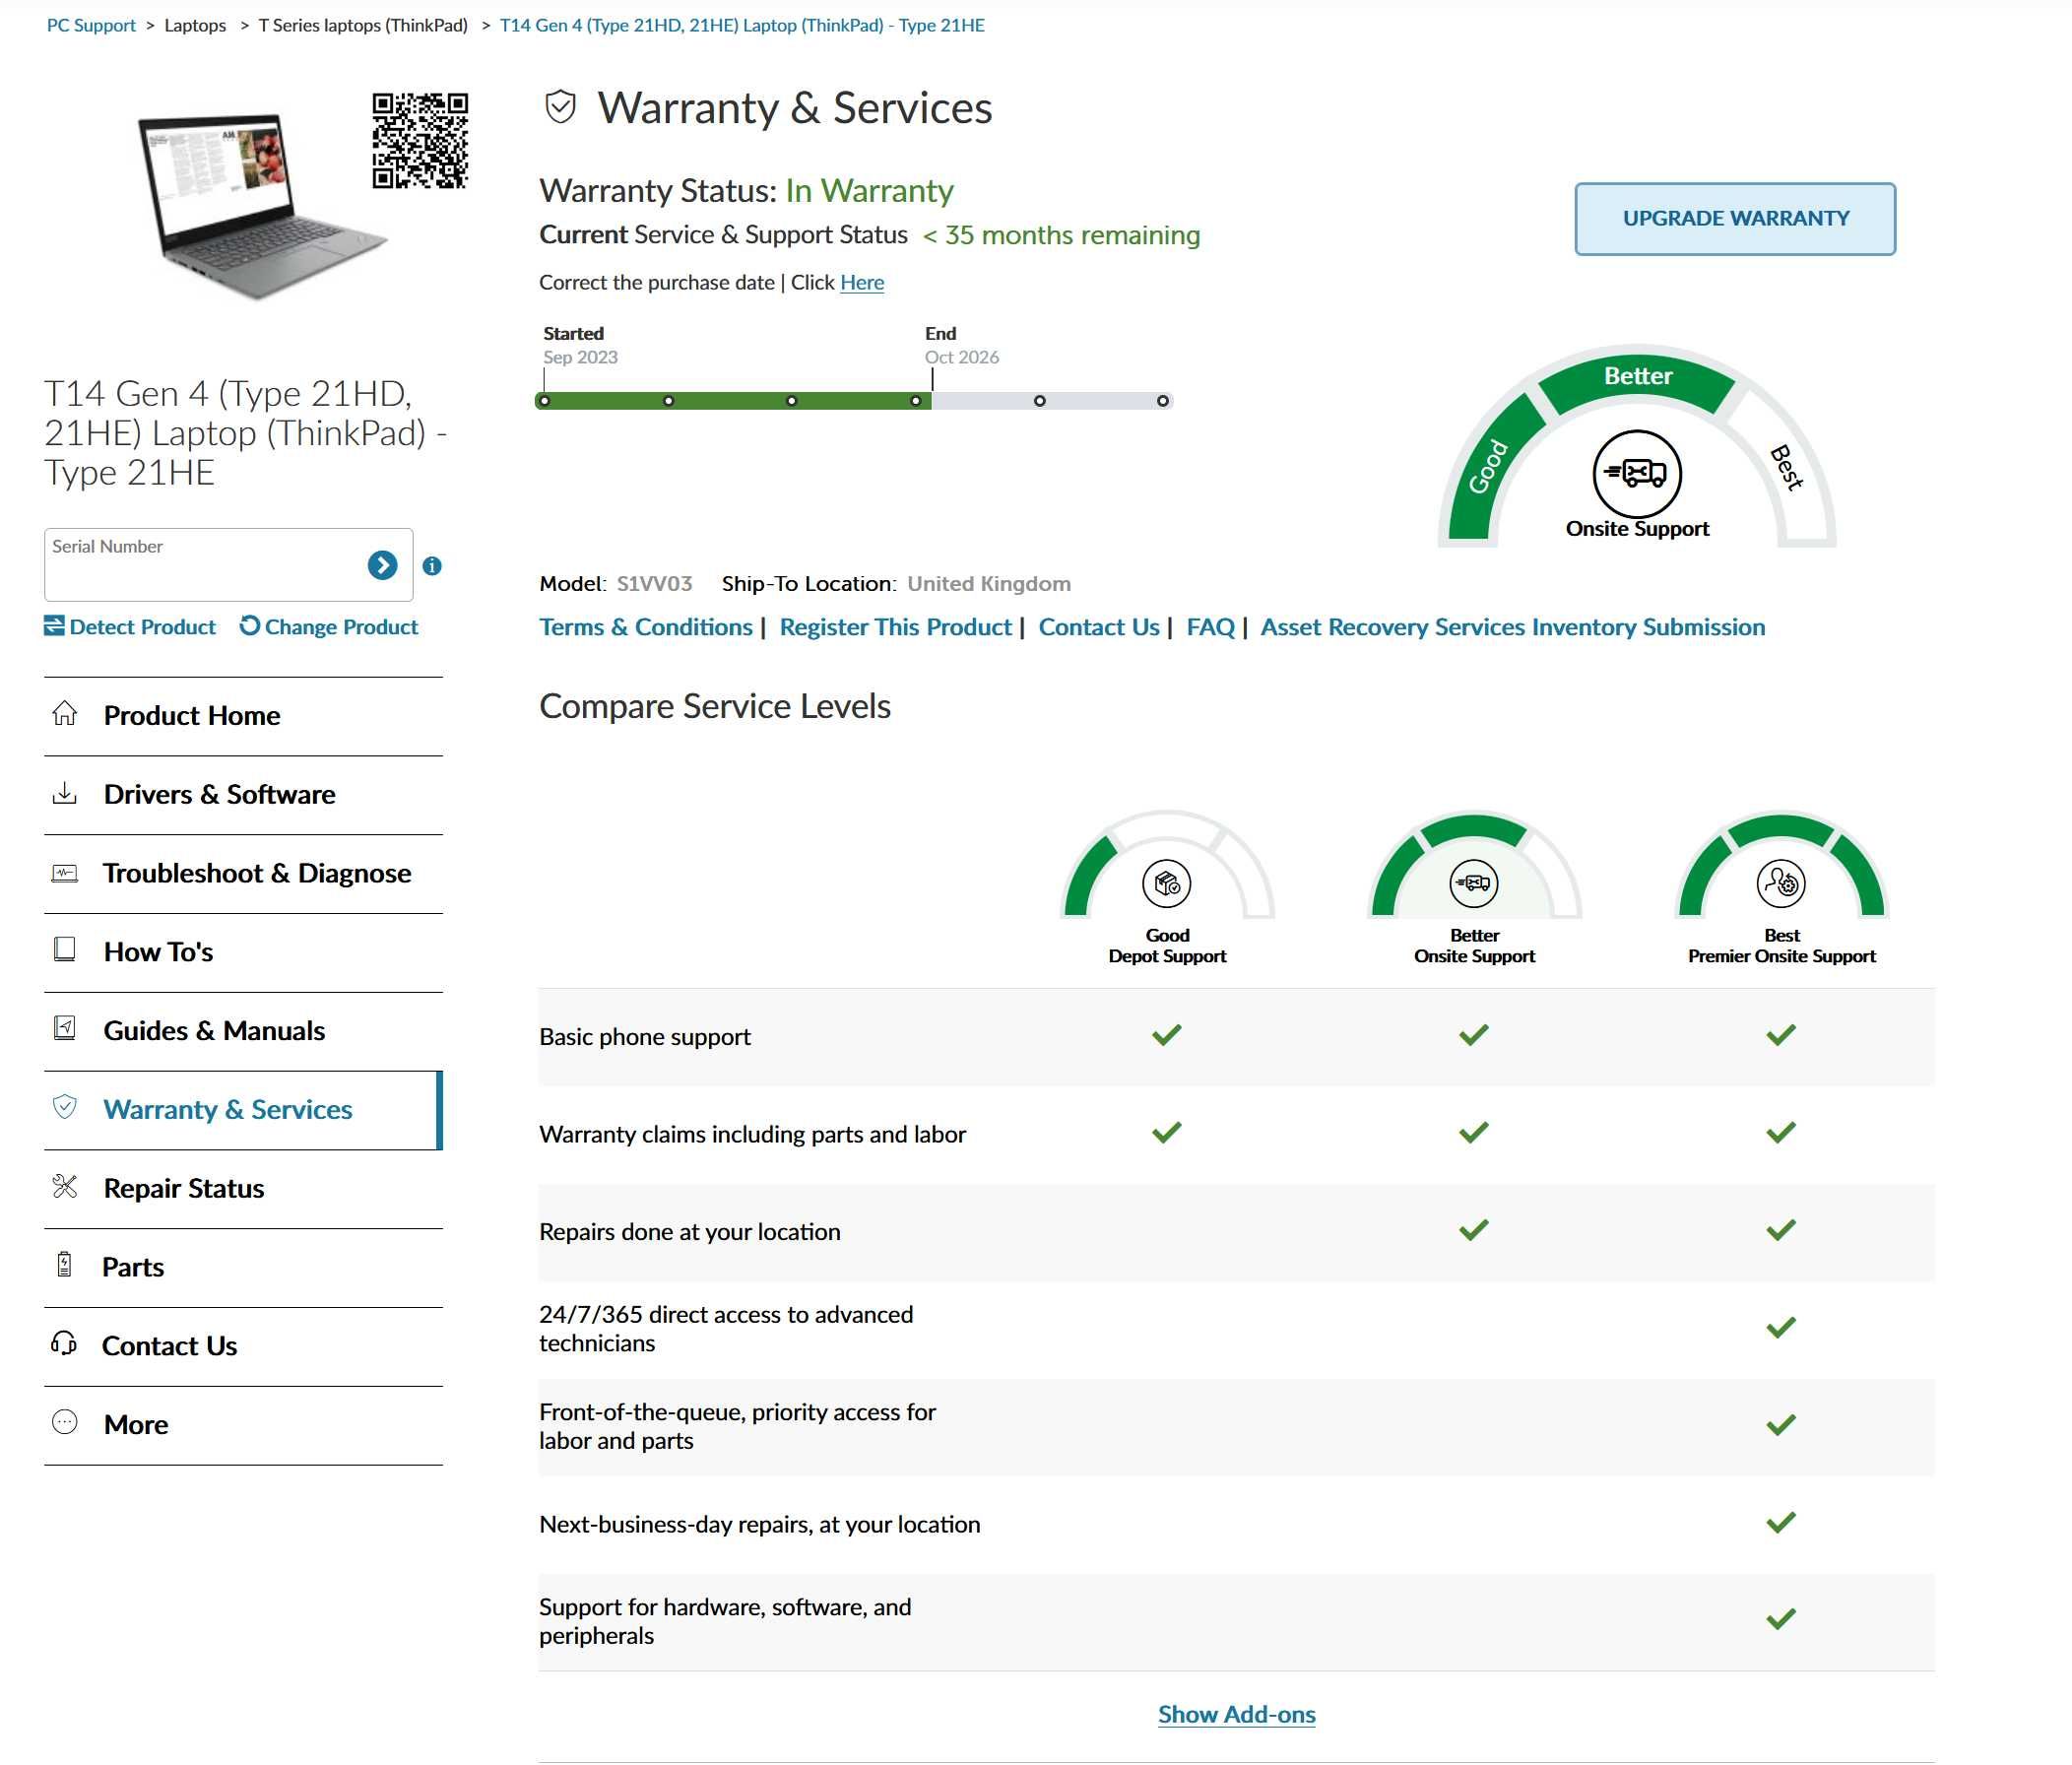Open Asset Recovery Services Inventory Submission link
The image size is (2072, 1765).
pos(1512,627)
